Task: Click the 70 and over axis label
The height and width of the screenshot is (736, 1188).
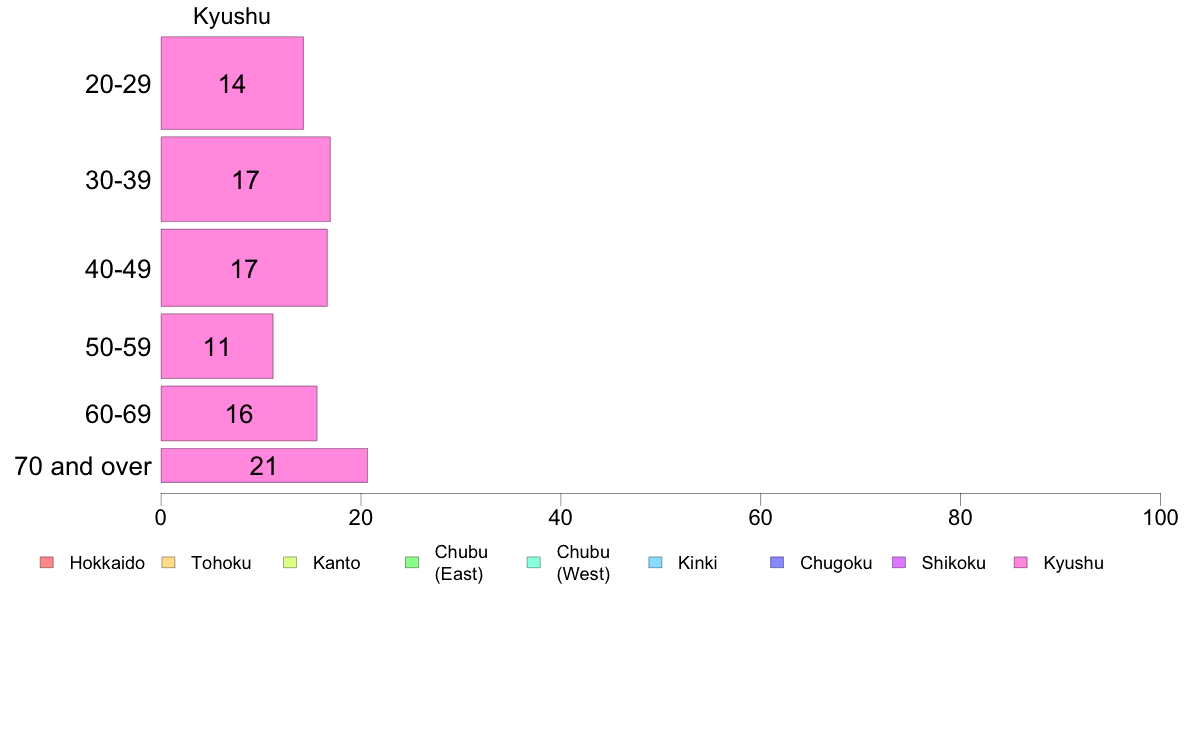Action: coord(83,465)
